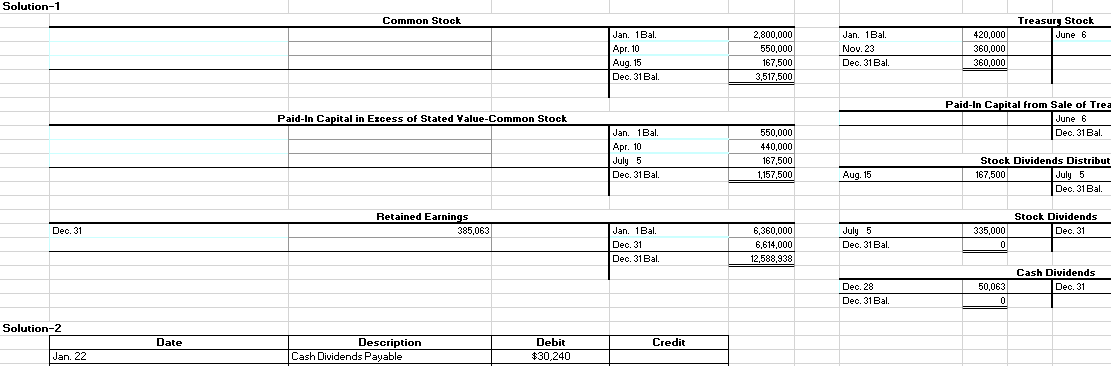Select the 420,000 treasury stock balance

[x=984, y=35]
